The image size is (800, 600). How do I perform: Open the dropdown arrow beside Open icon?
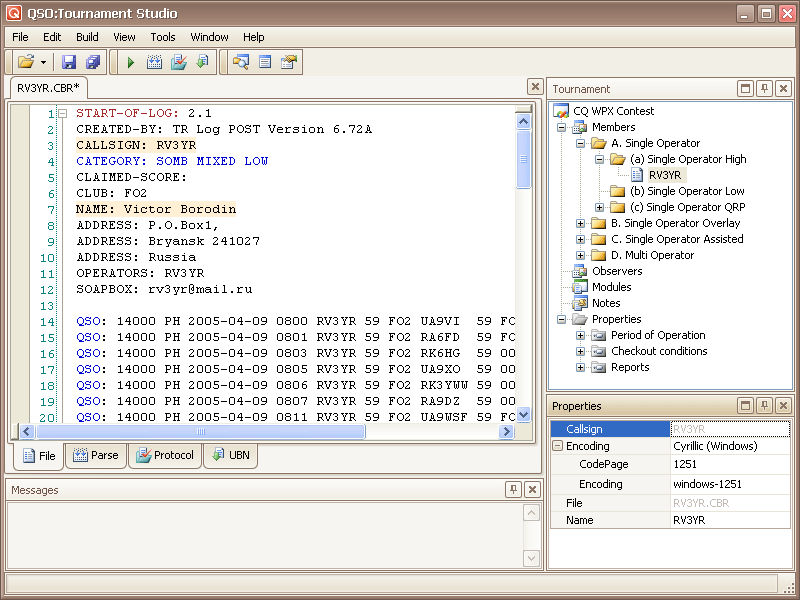(x=43, y=62)
